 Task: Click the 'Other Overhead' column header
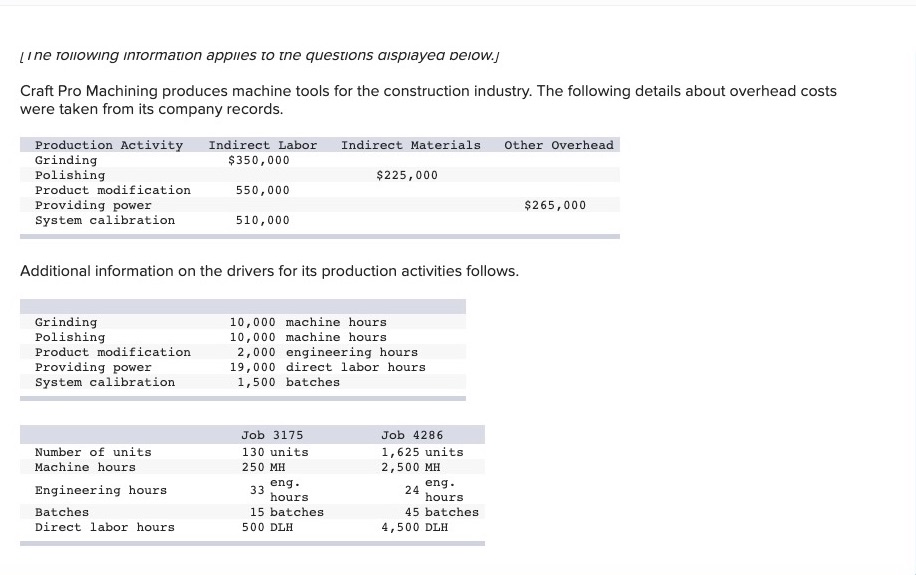[559, 145]
